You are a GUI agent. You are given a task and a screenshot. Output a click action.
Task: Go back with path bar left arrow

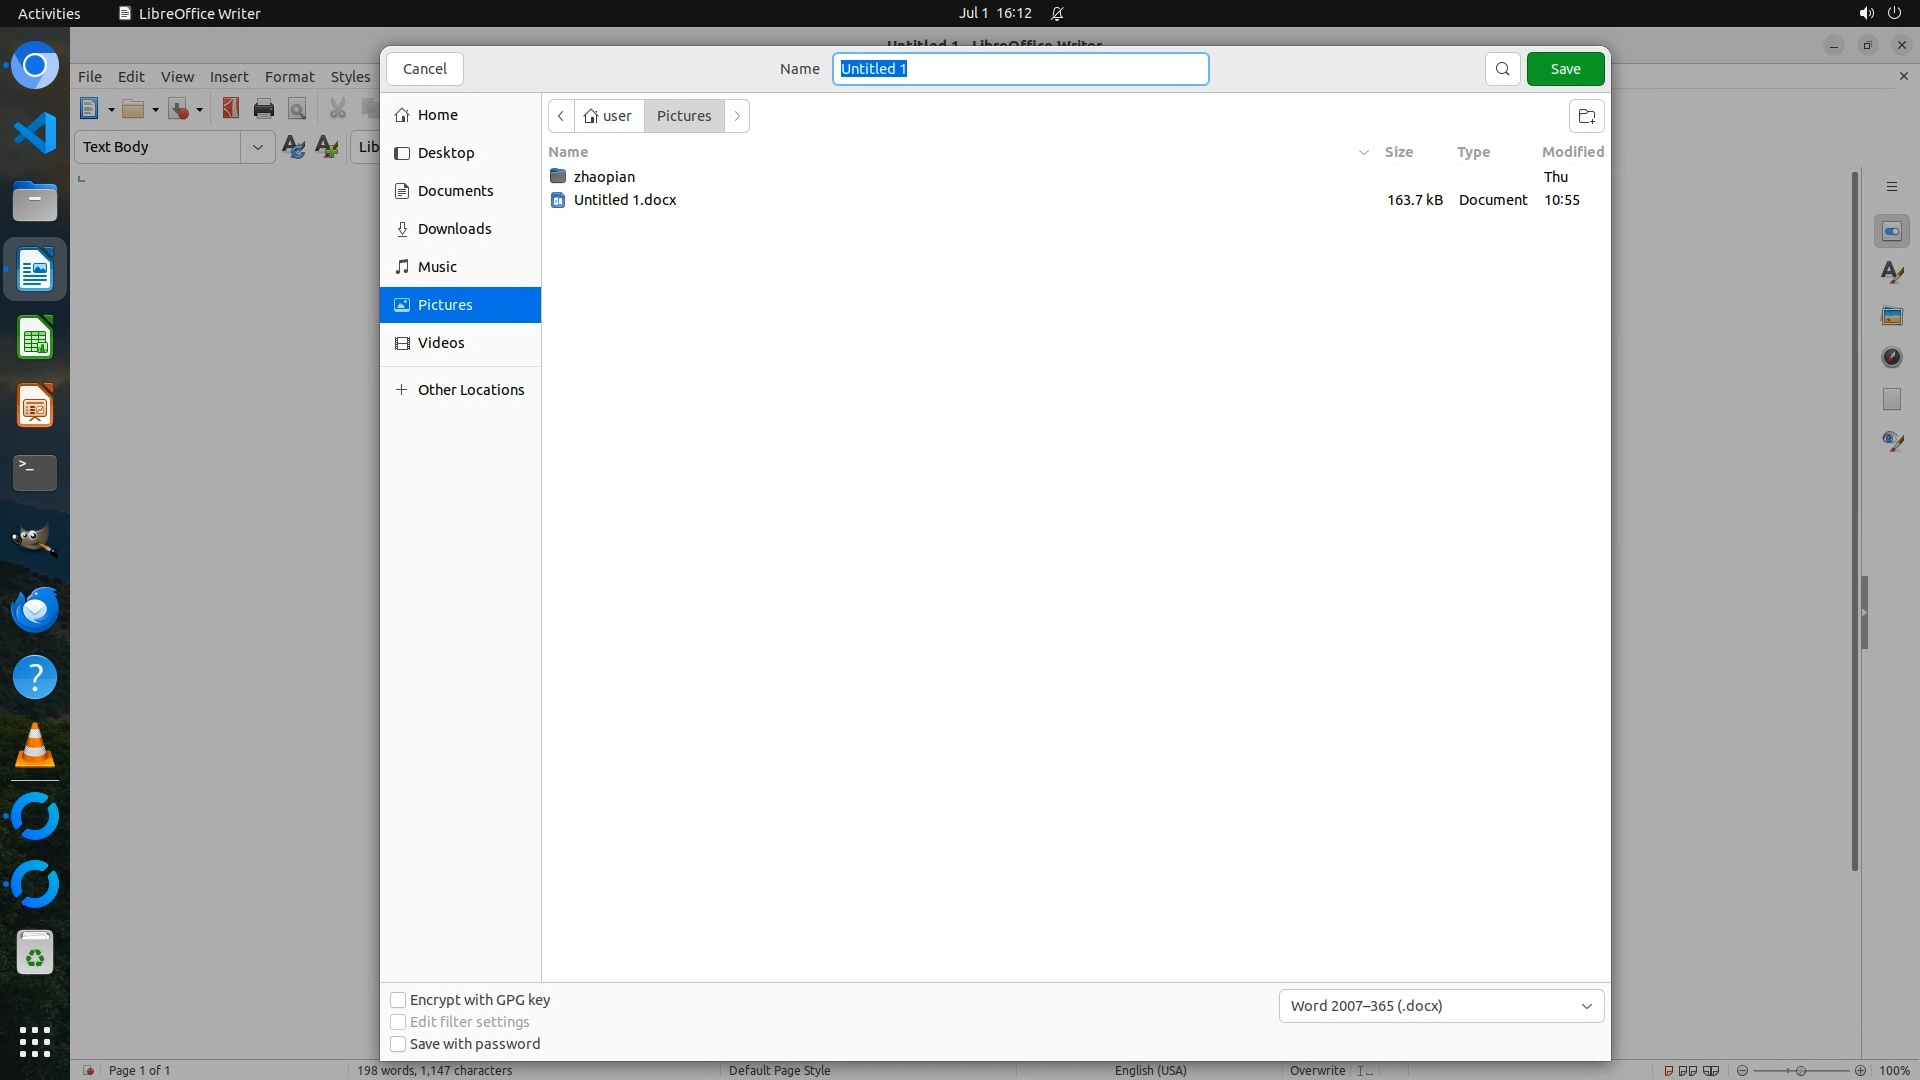click(561, 116)
